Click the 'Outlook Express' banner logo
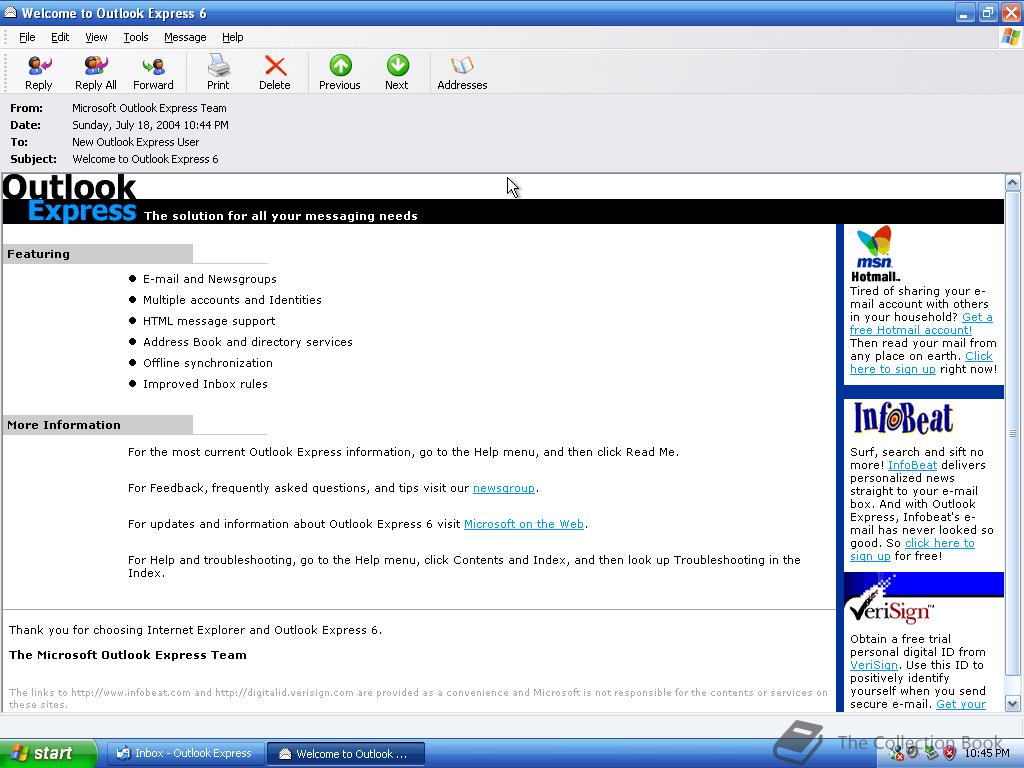Image resolution: width=1024 pixels, height=768 pixels. (69, 199)
